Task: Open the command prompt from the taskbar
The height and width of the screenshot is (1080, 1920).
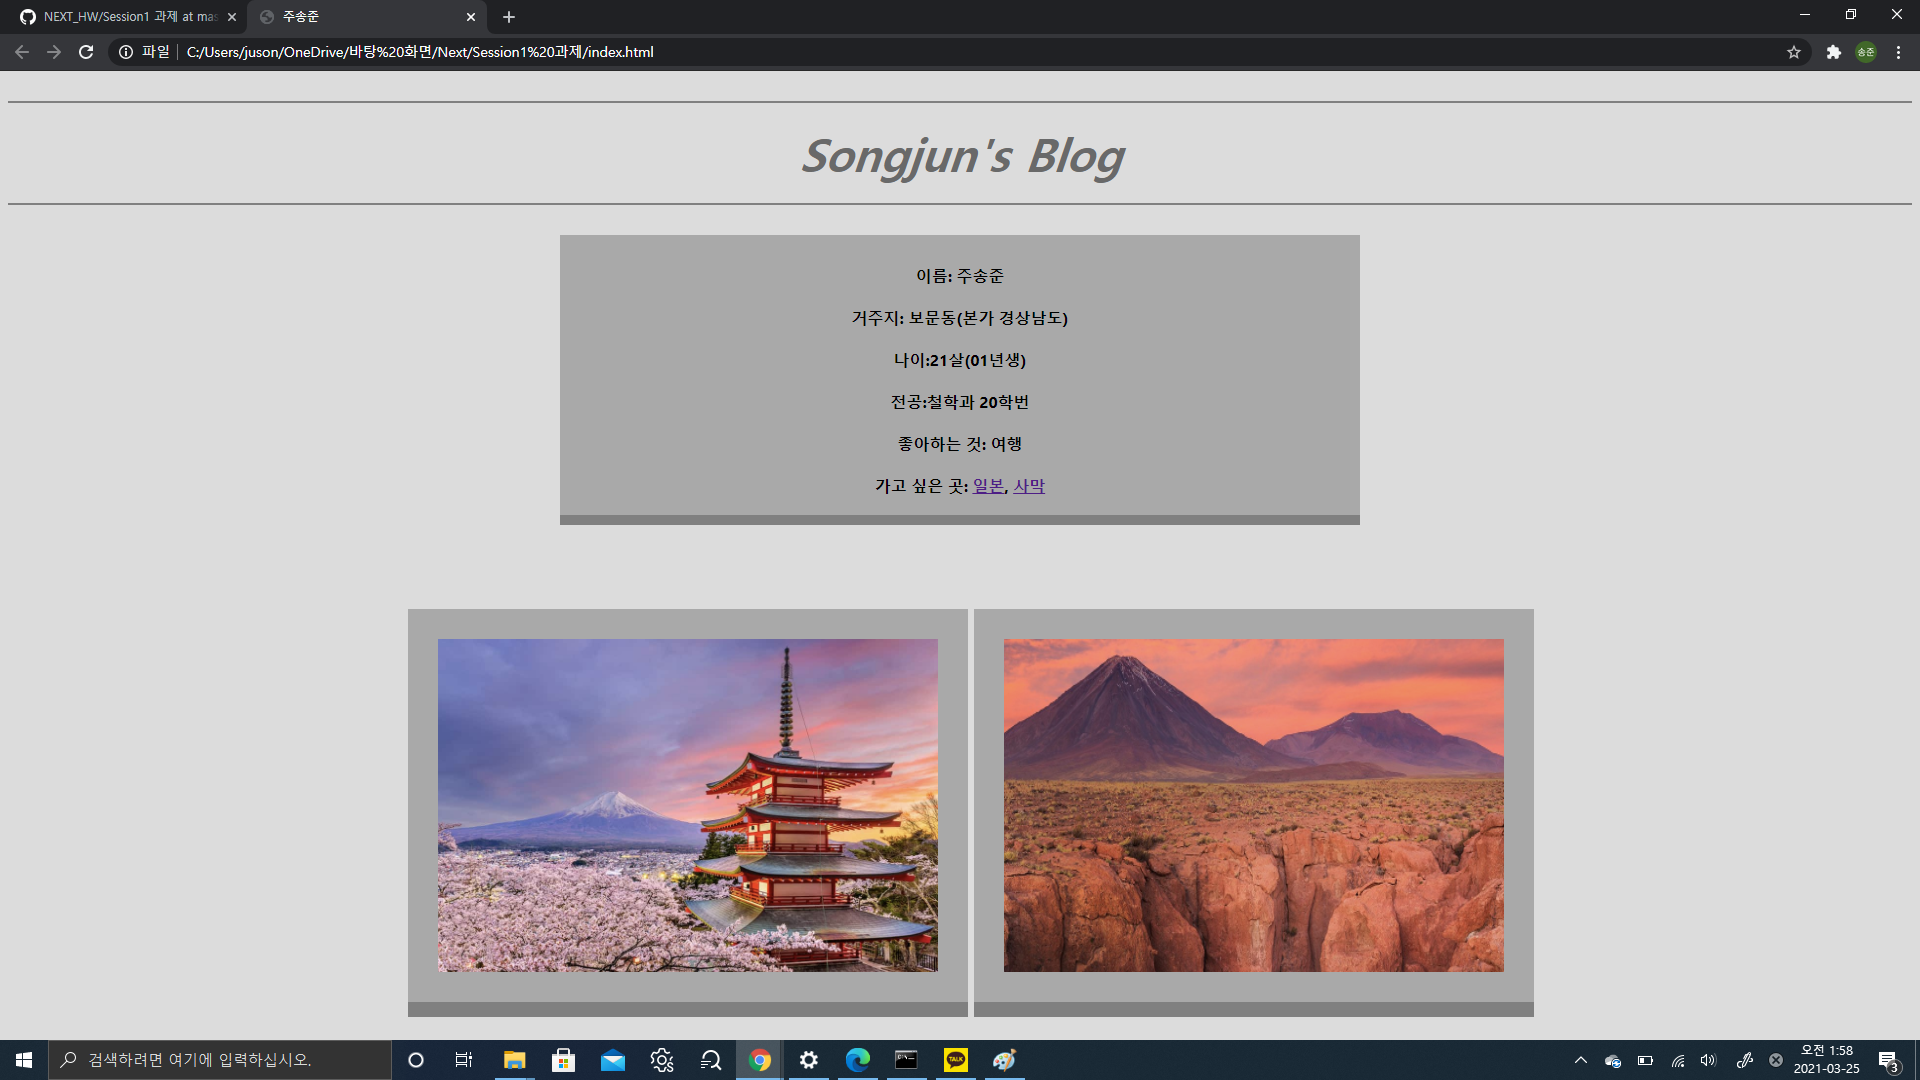Action: (x=906, y=1060)
